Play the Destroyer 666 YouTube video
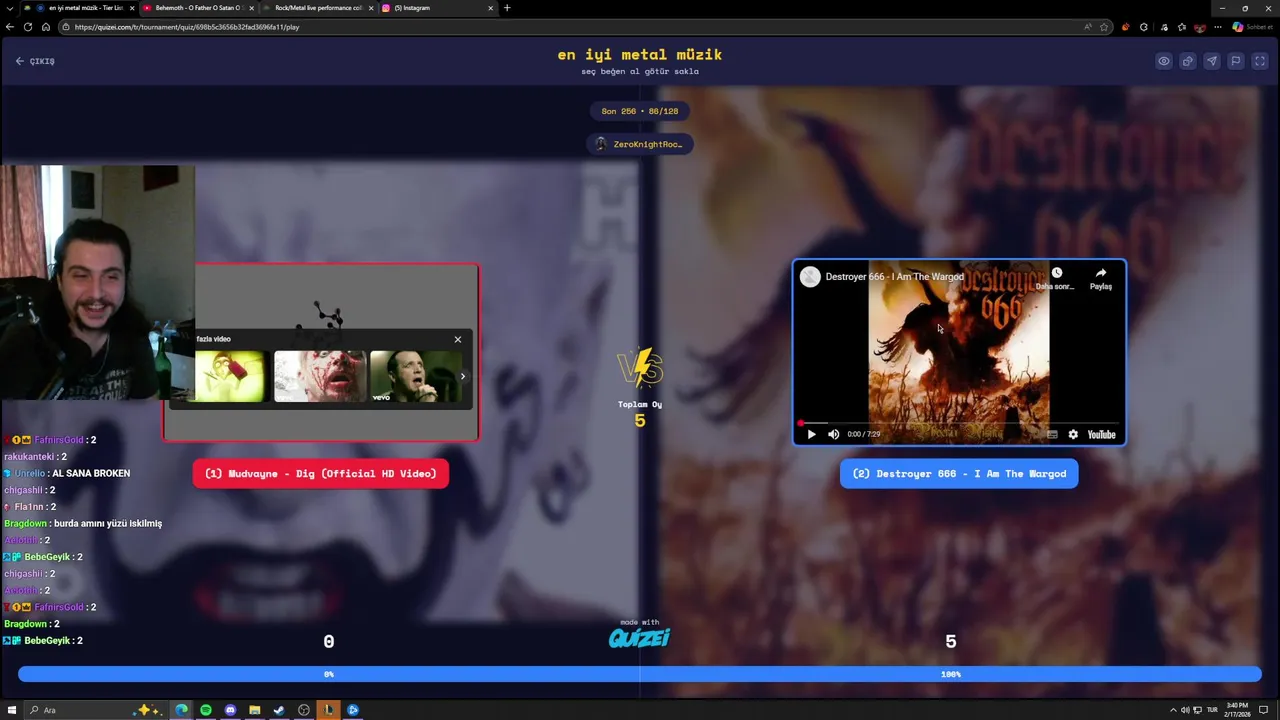The height and width of the screenshot is (720, 1280). tap(811, 434)
